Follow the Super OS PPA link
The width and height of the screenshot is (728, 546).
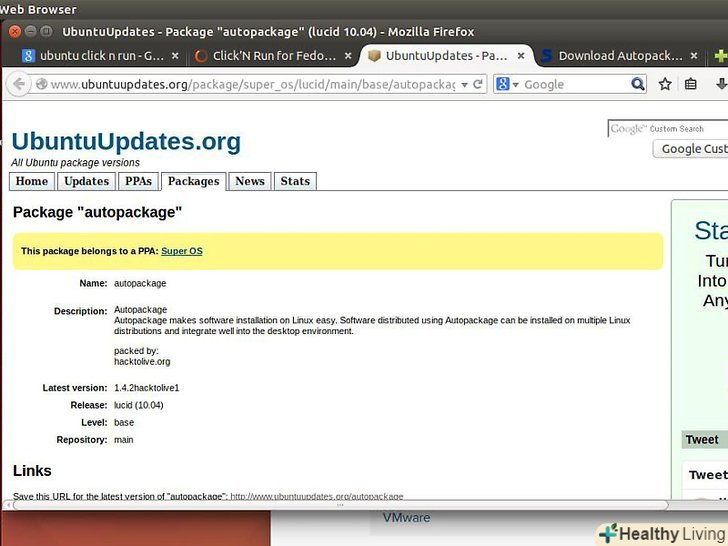pyautogui.click(x=182, y=251)
